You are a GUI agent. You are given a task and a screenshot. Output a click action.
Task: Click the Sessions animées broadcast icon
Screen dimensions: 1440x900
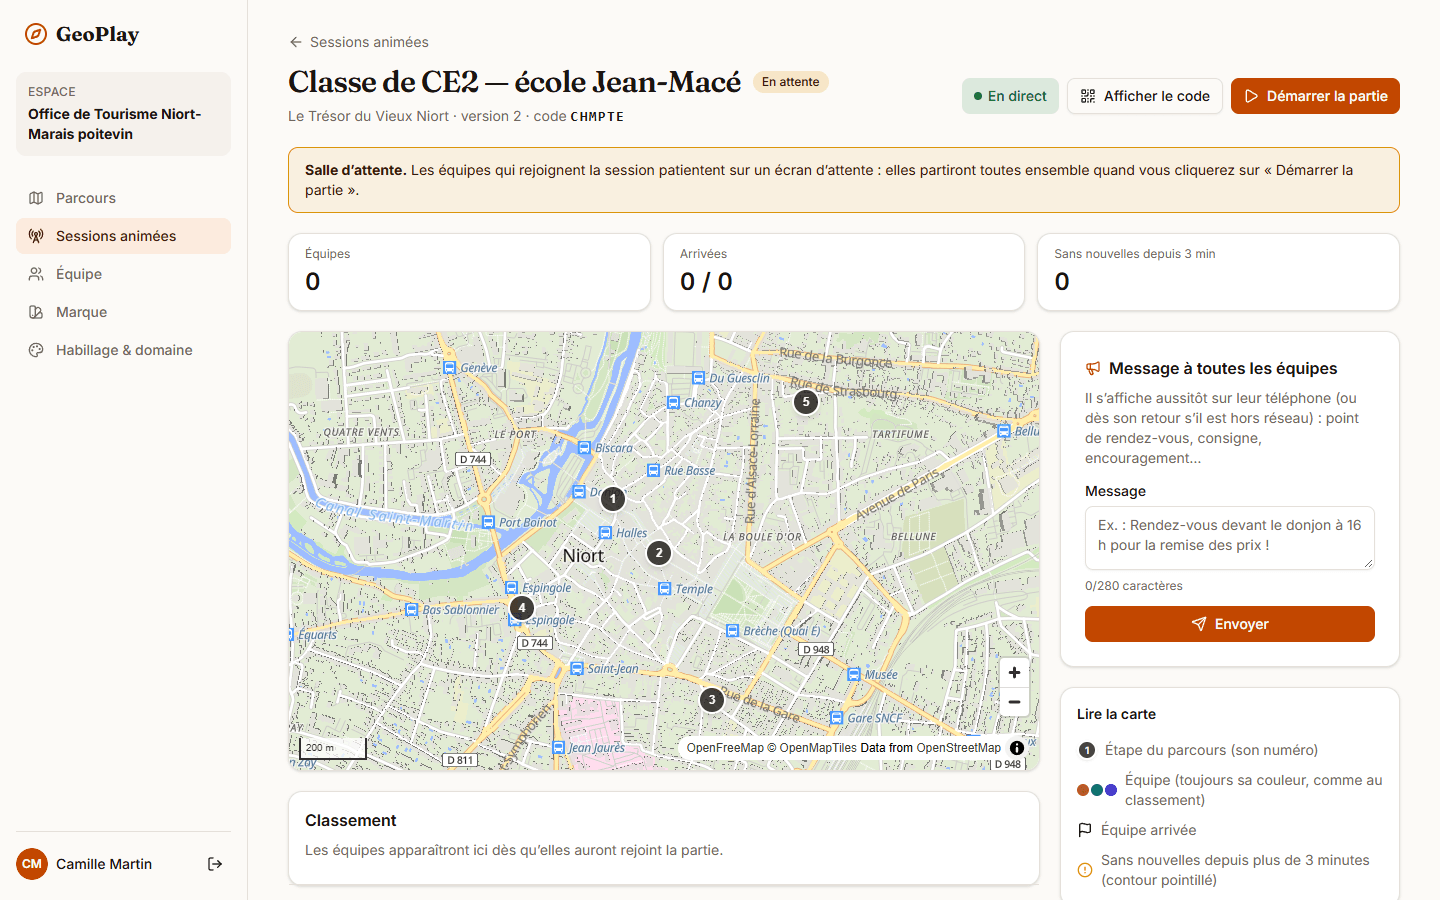[x=36, y=236]
